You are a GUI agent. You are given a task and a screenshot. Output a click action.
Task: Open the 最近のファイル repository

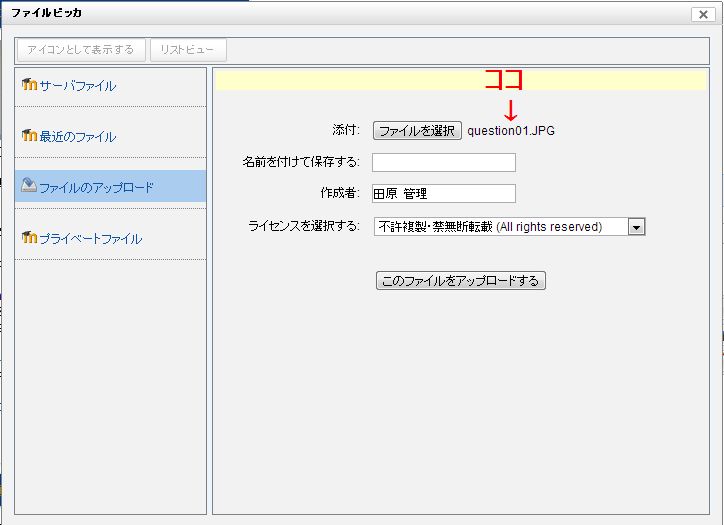coord(77,137)
